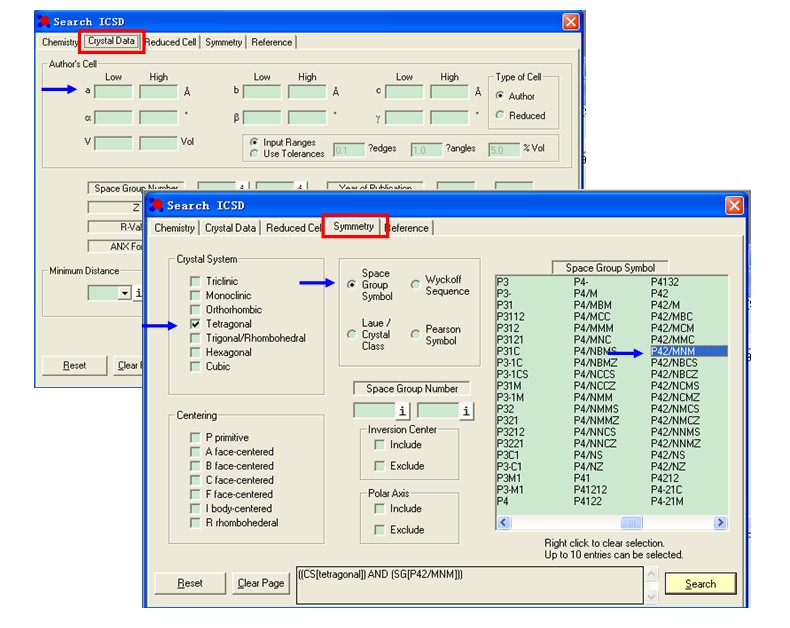
Task: Check the Monoclinic crystal system box
Action: (x=195, y=295)
